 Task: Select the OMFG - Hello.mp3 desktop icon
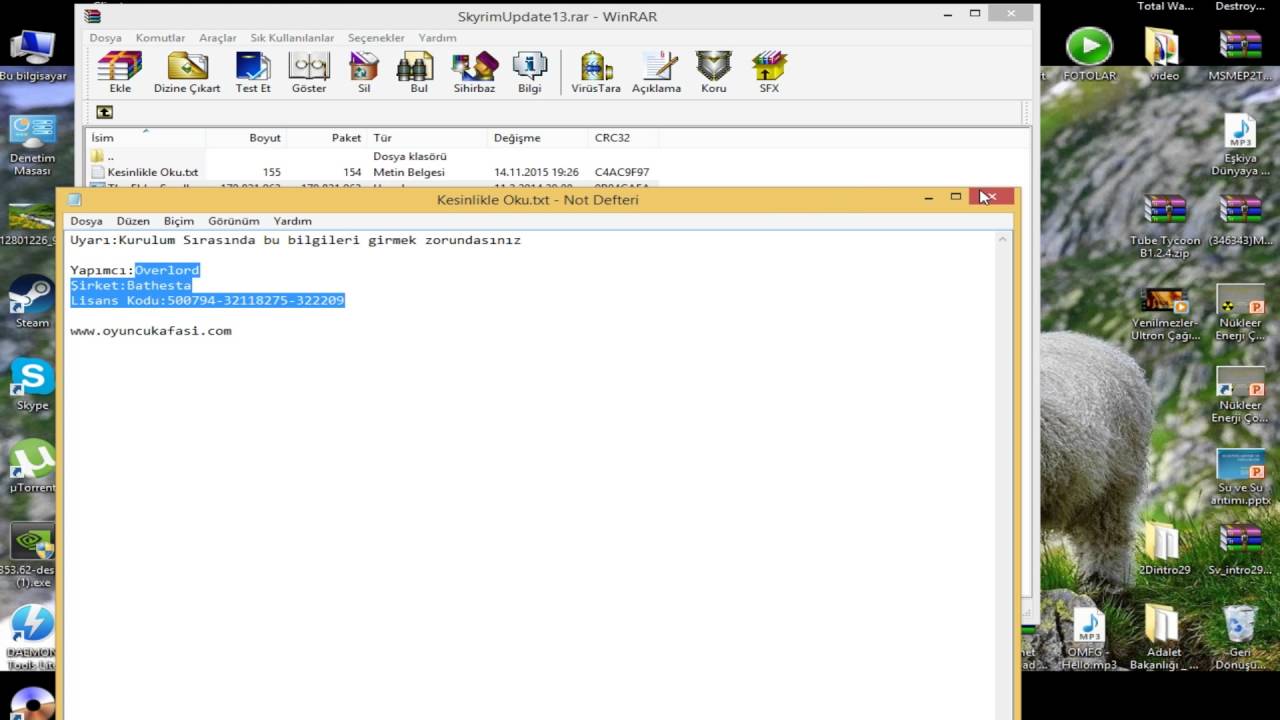point(1089,638)
